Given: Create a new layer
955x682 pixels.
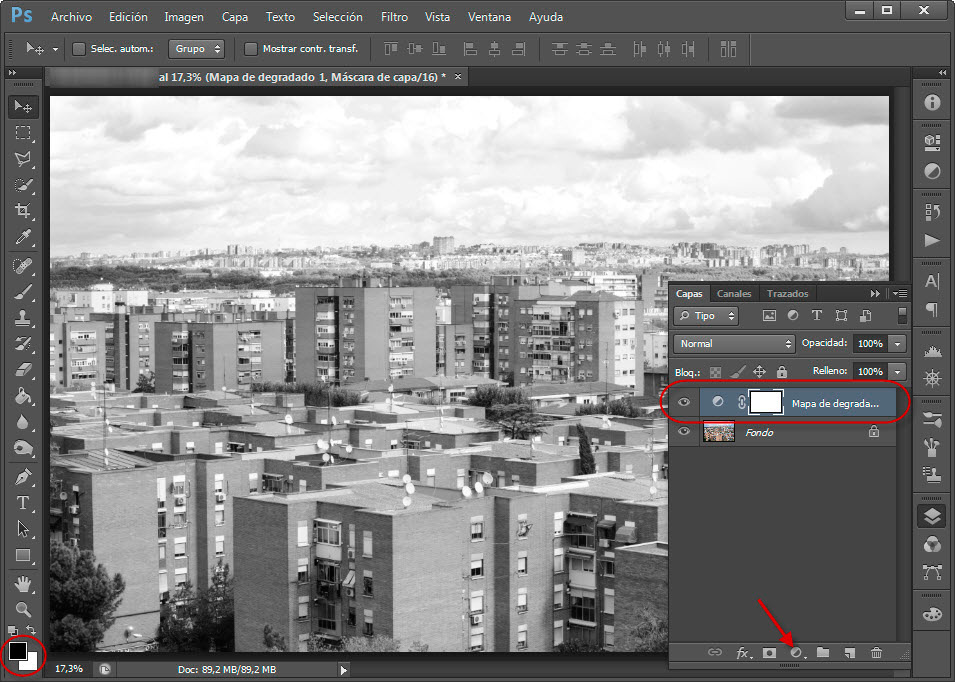Looking at the screenshot, I should pos(850,653).
